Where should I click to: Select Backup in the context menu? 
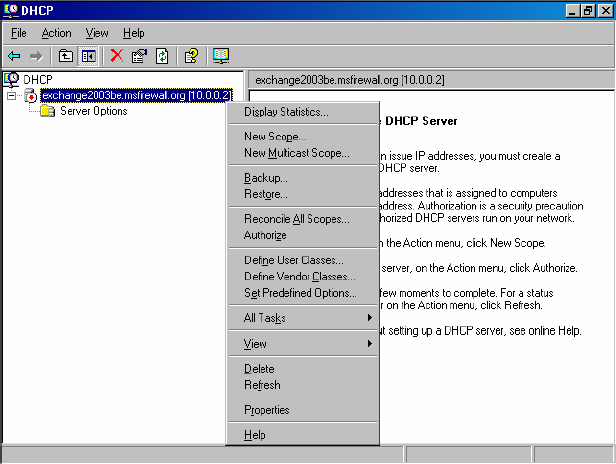tap(303, 178)
